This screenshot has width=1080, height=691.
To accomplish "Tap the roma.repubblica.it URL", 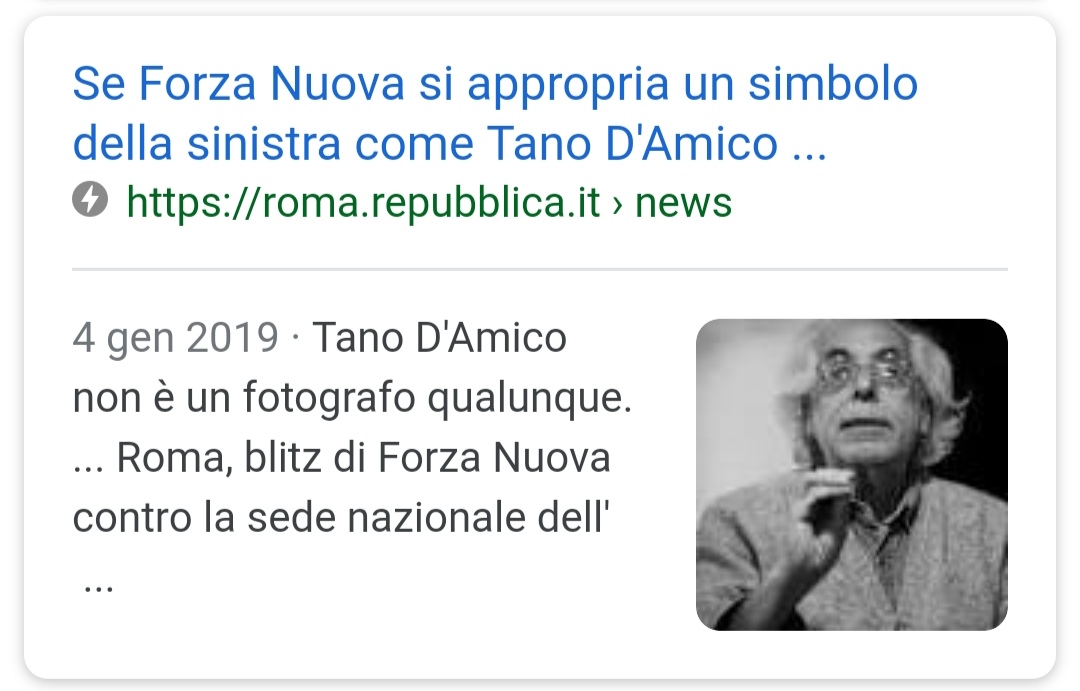I will (x=363, y=203).
